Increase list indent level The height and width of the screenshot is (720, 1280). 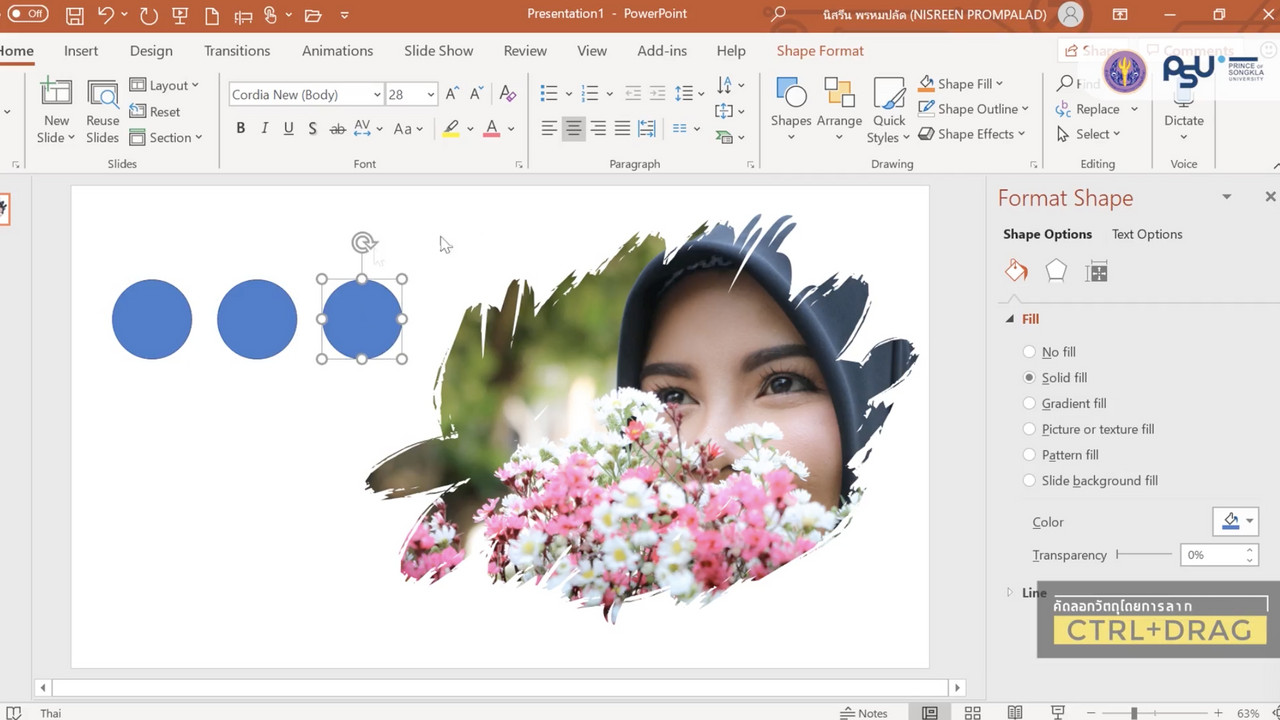tap(657, 93)
